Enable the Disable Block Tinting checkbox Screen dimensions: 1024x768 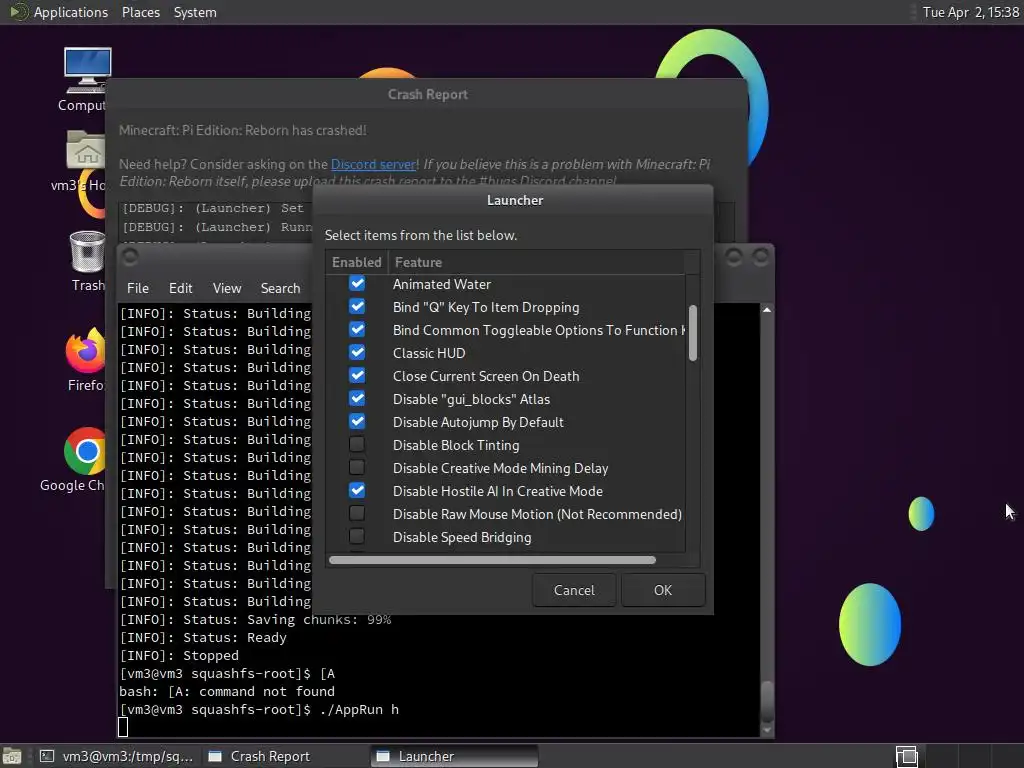coord(357,445)
